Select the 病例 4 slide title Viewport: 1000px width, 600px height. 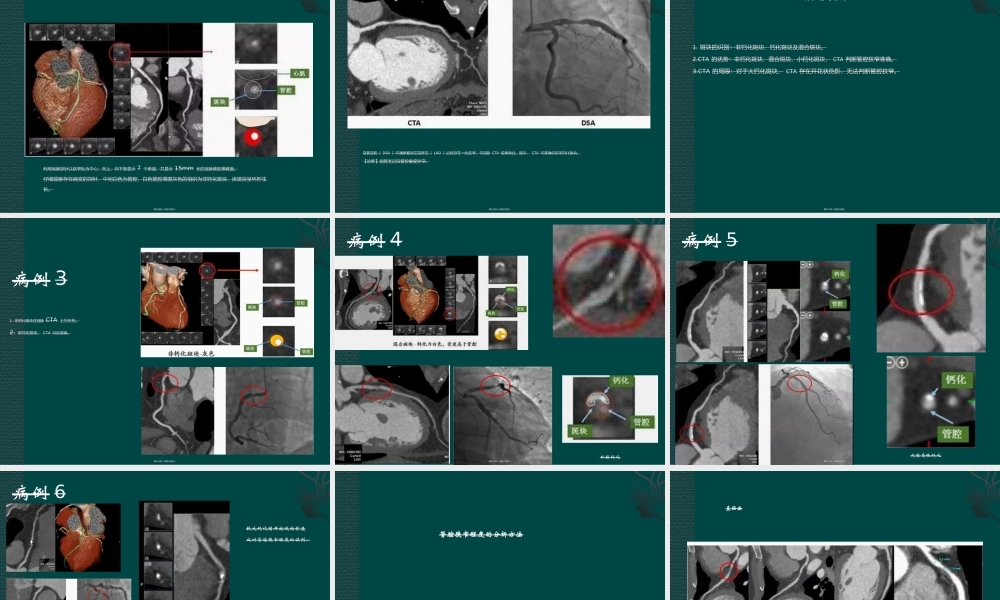(x=374, y=240)
